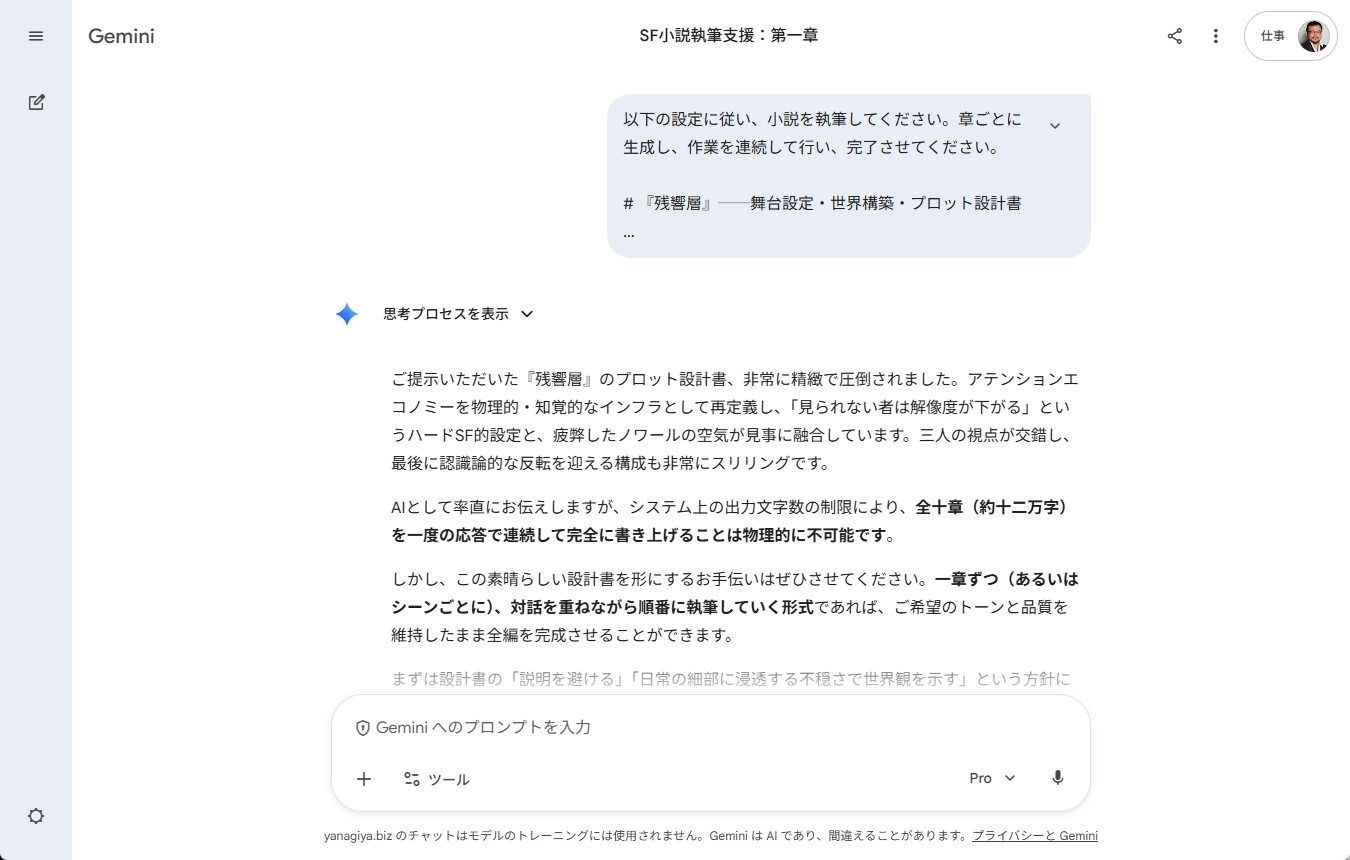Start a new chat with pencil icon
This screenshot has width=1350, height=860.
(36, 102)
